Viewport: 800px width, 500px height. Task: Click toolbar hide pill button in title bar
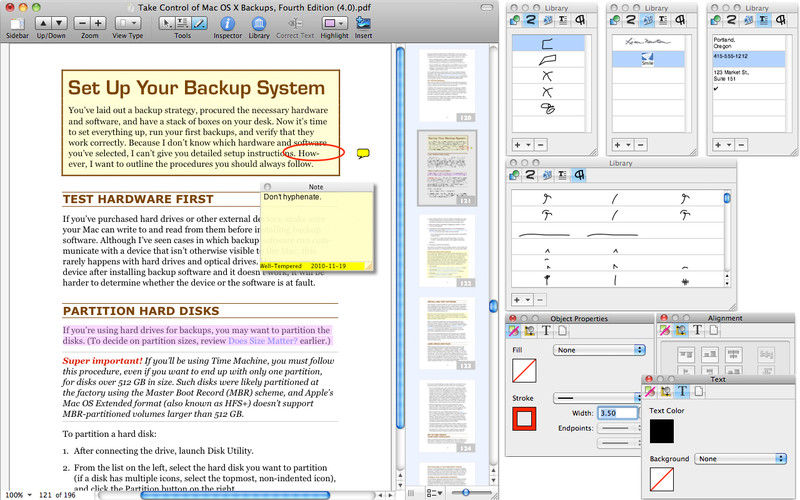(x=487, y=8)
